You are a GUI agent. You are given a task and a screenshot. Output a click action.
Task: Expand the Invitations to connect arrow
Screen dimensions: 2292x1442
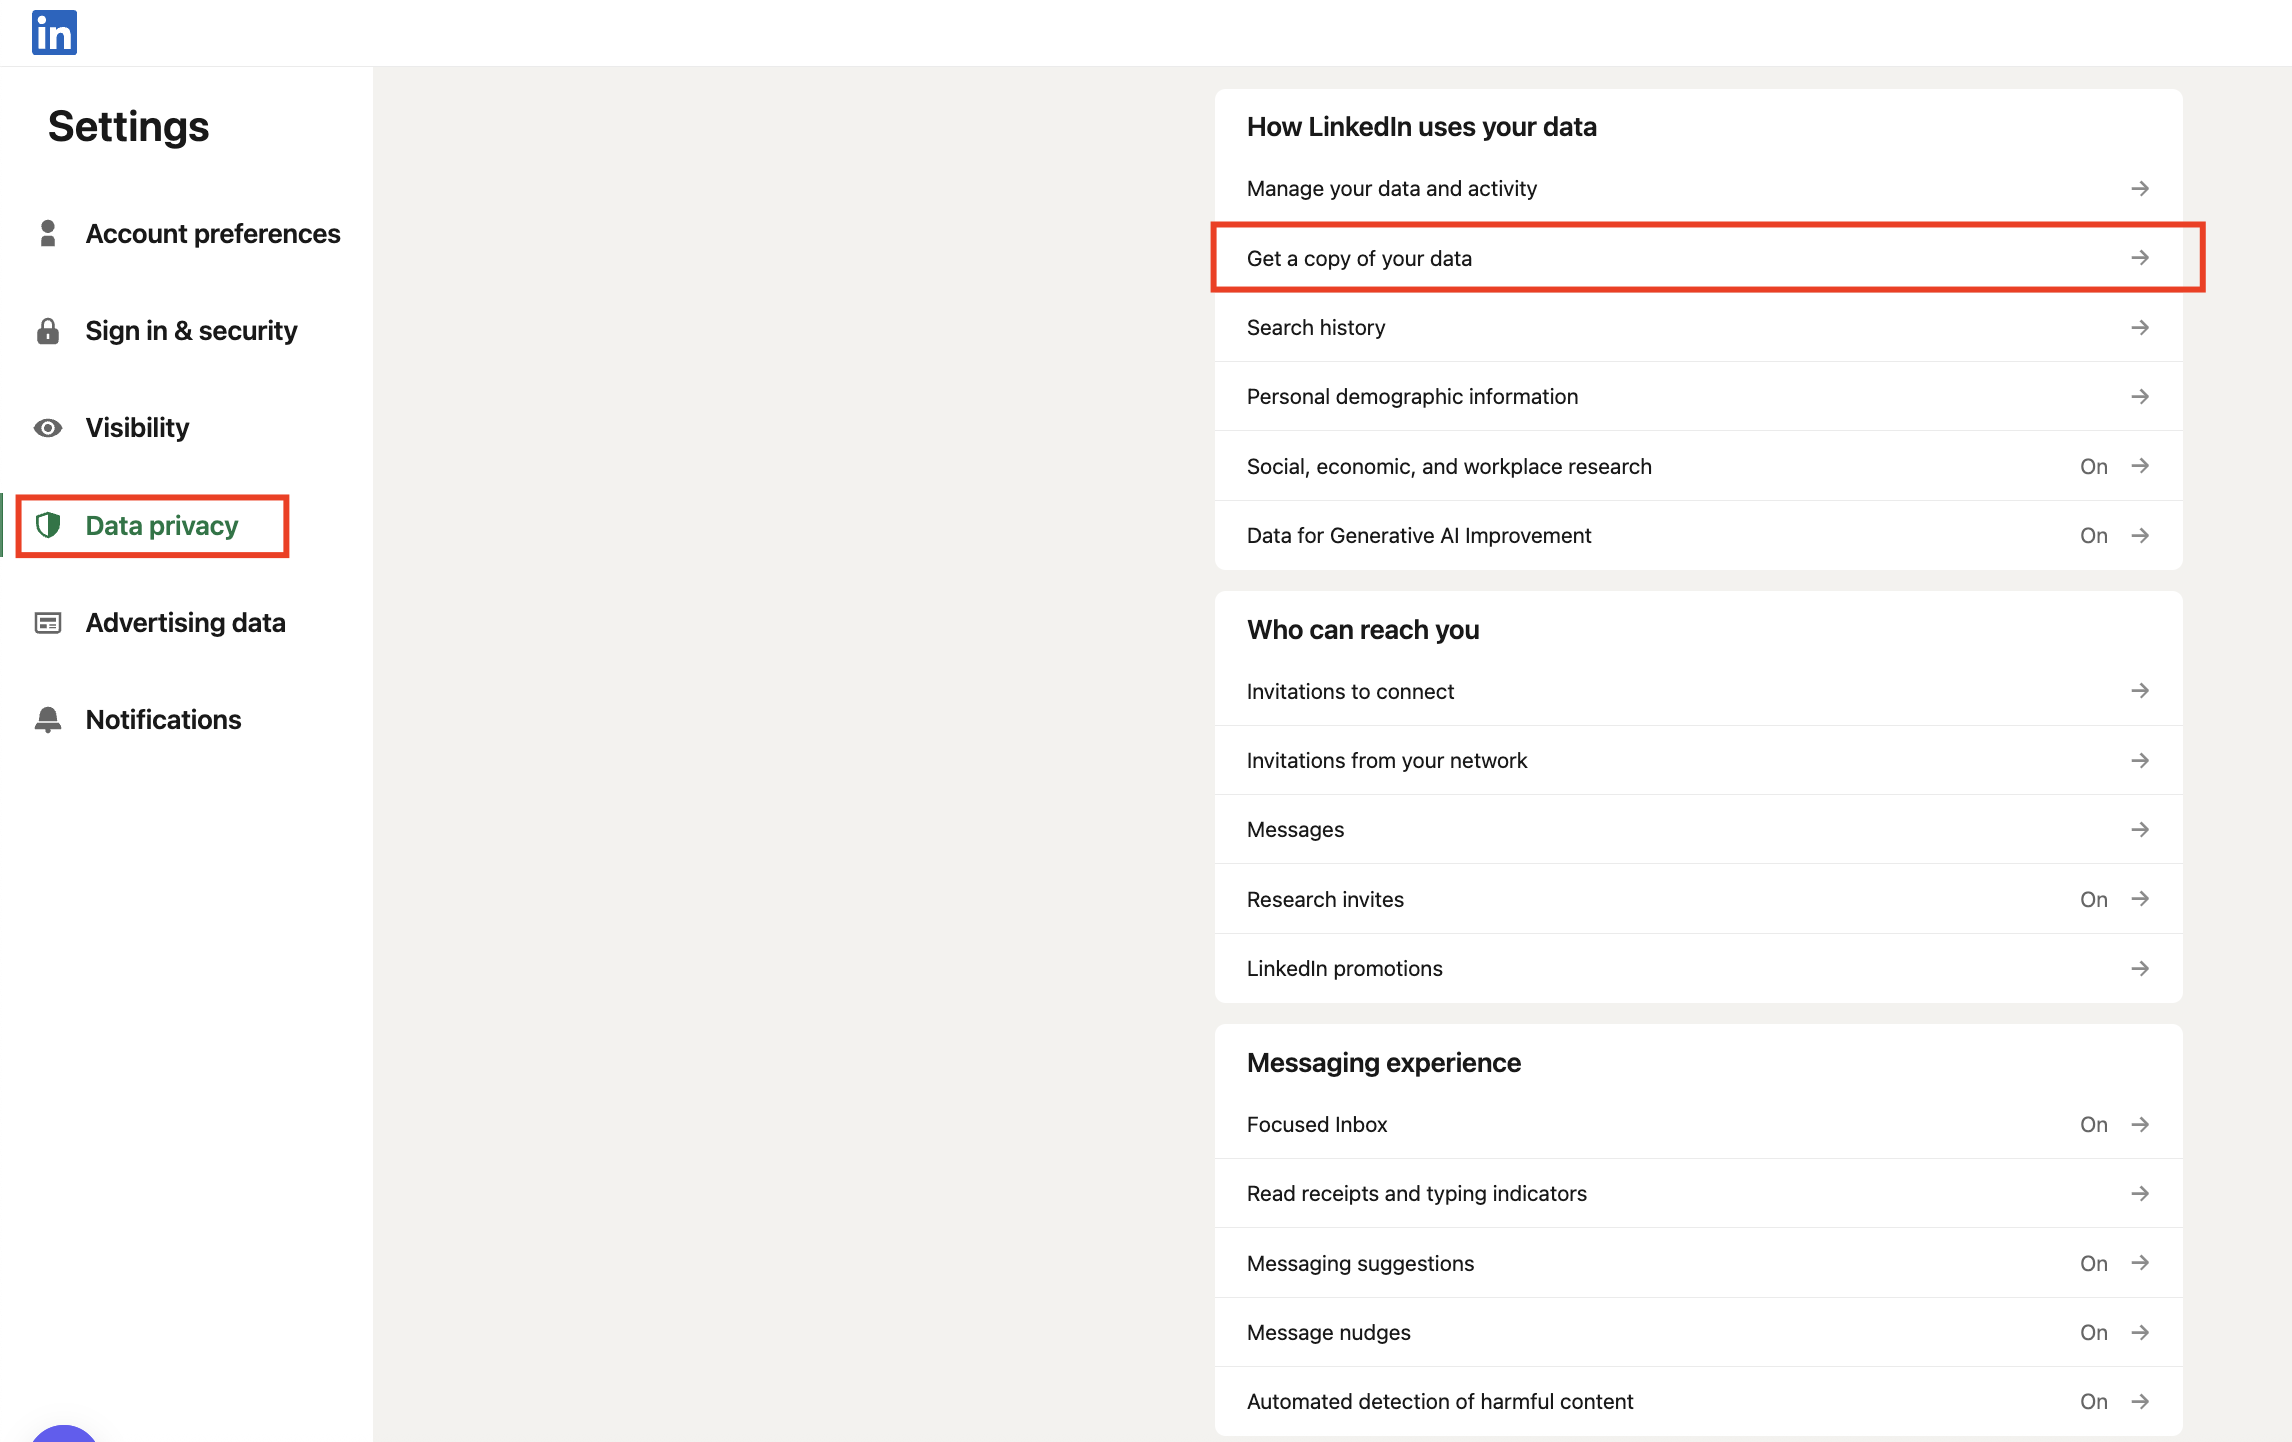coord(2139,691)
